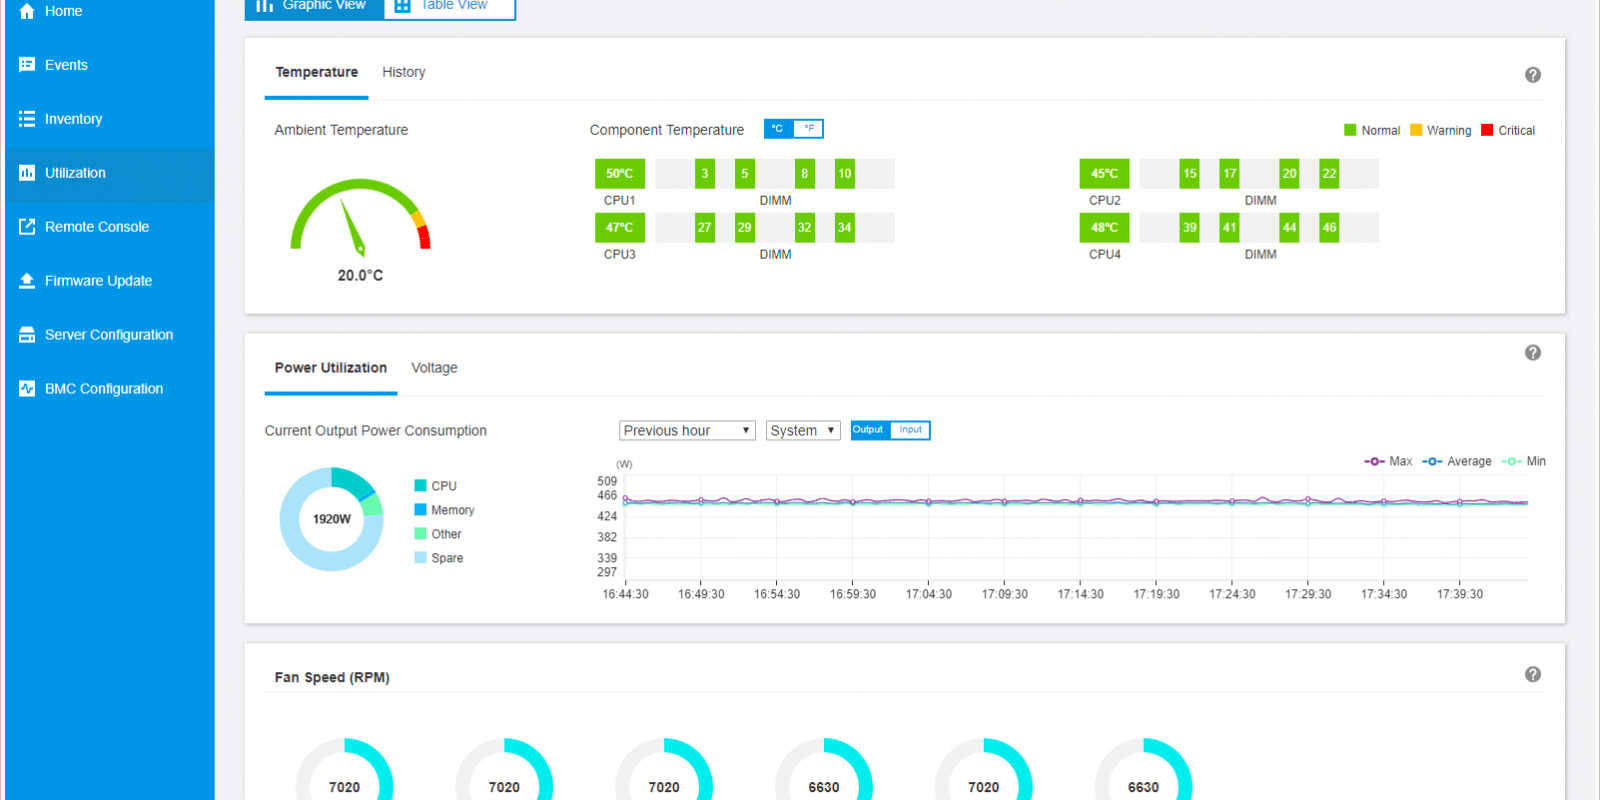Click DIMM slot 22 tile
Image resolution: width=1600 pixels, height=800 pixels.
(x=1330, y=173)
